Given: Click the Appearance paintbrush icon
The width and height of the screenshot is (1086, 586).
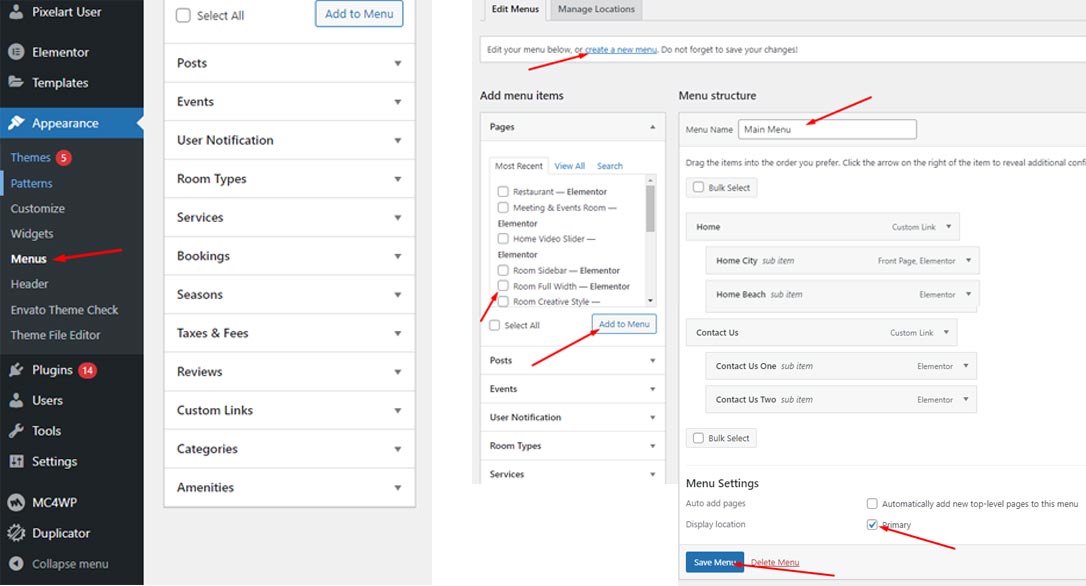Looking at the screenshot, I should (x=15, y=123).
